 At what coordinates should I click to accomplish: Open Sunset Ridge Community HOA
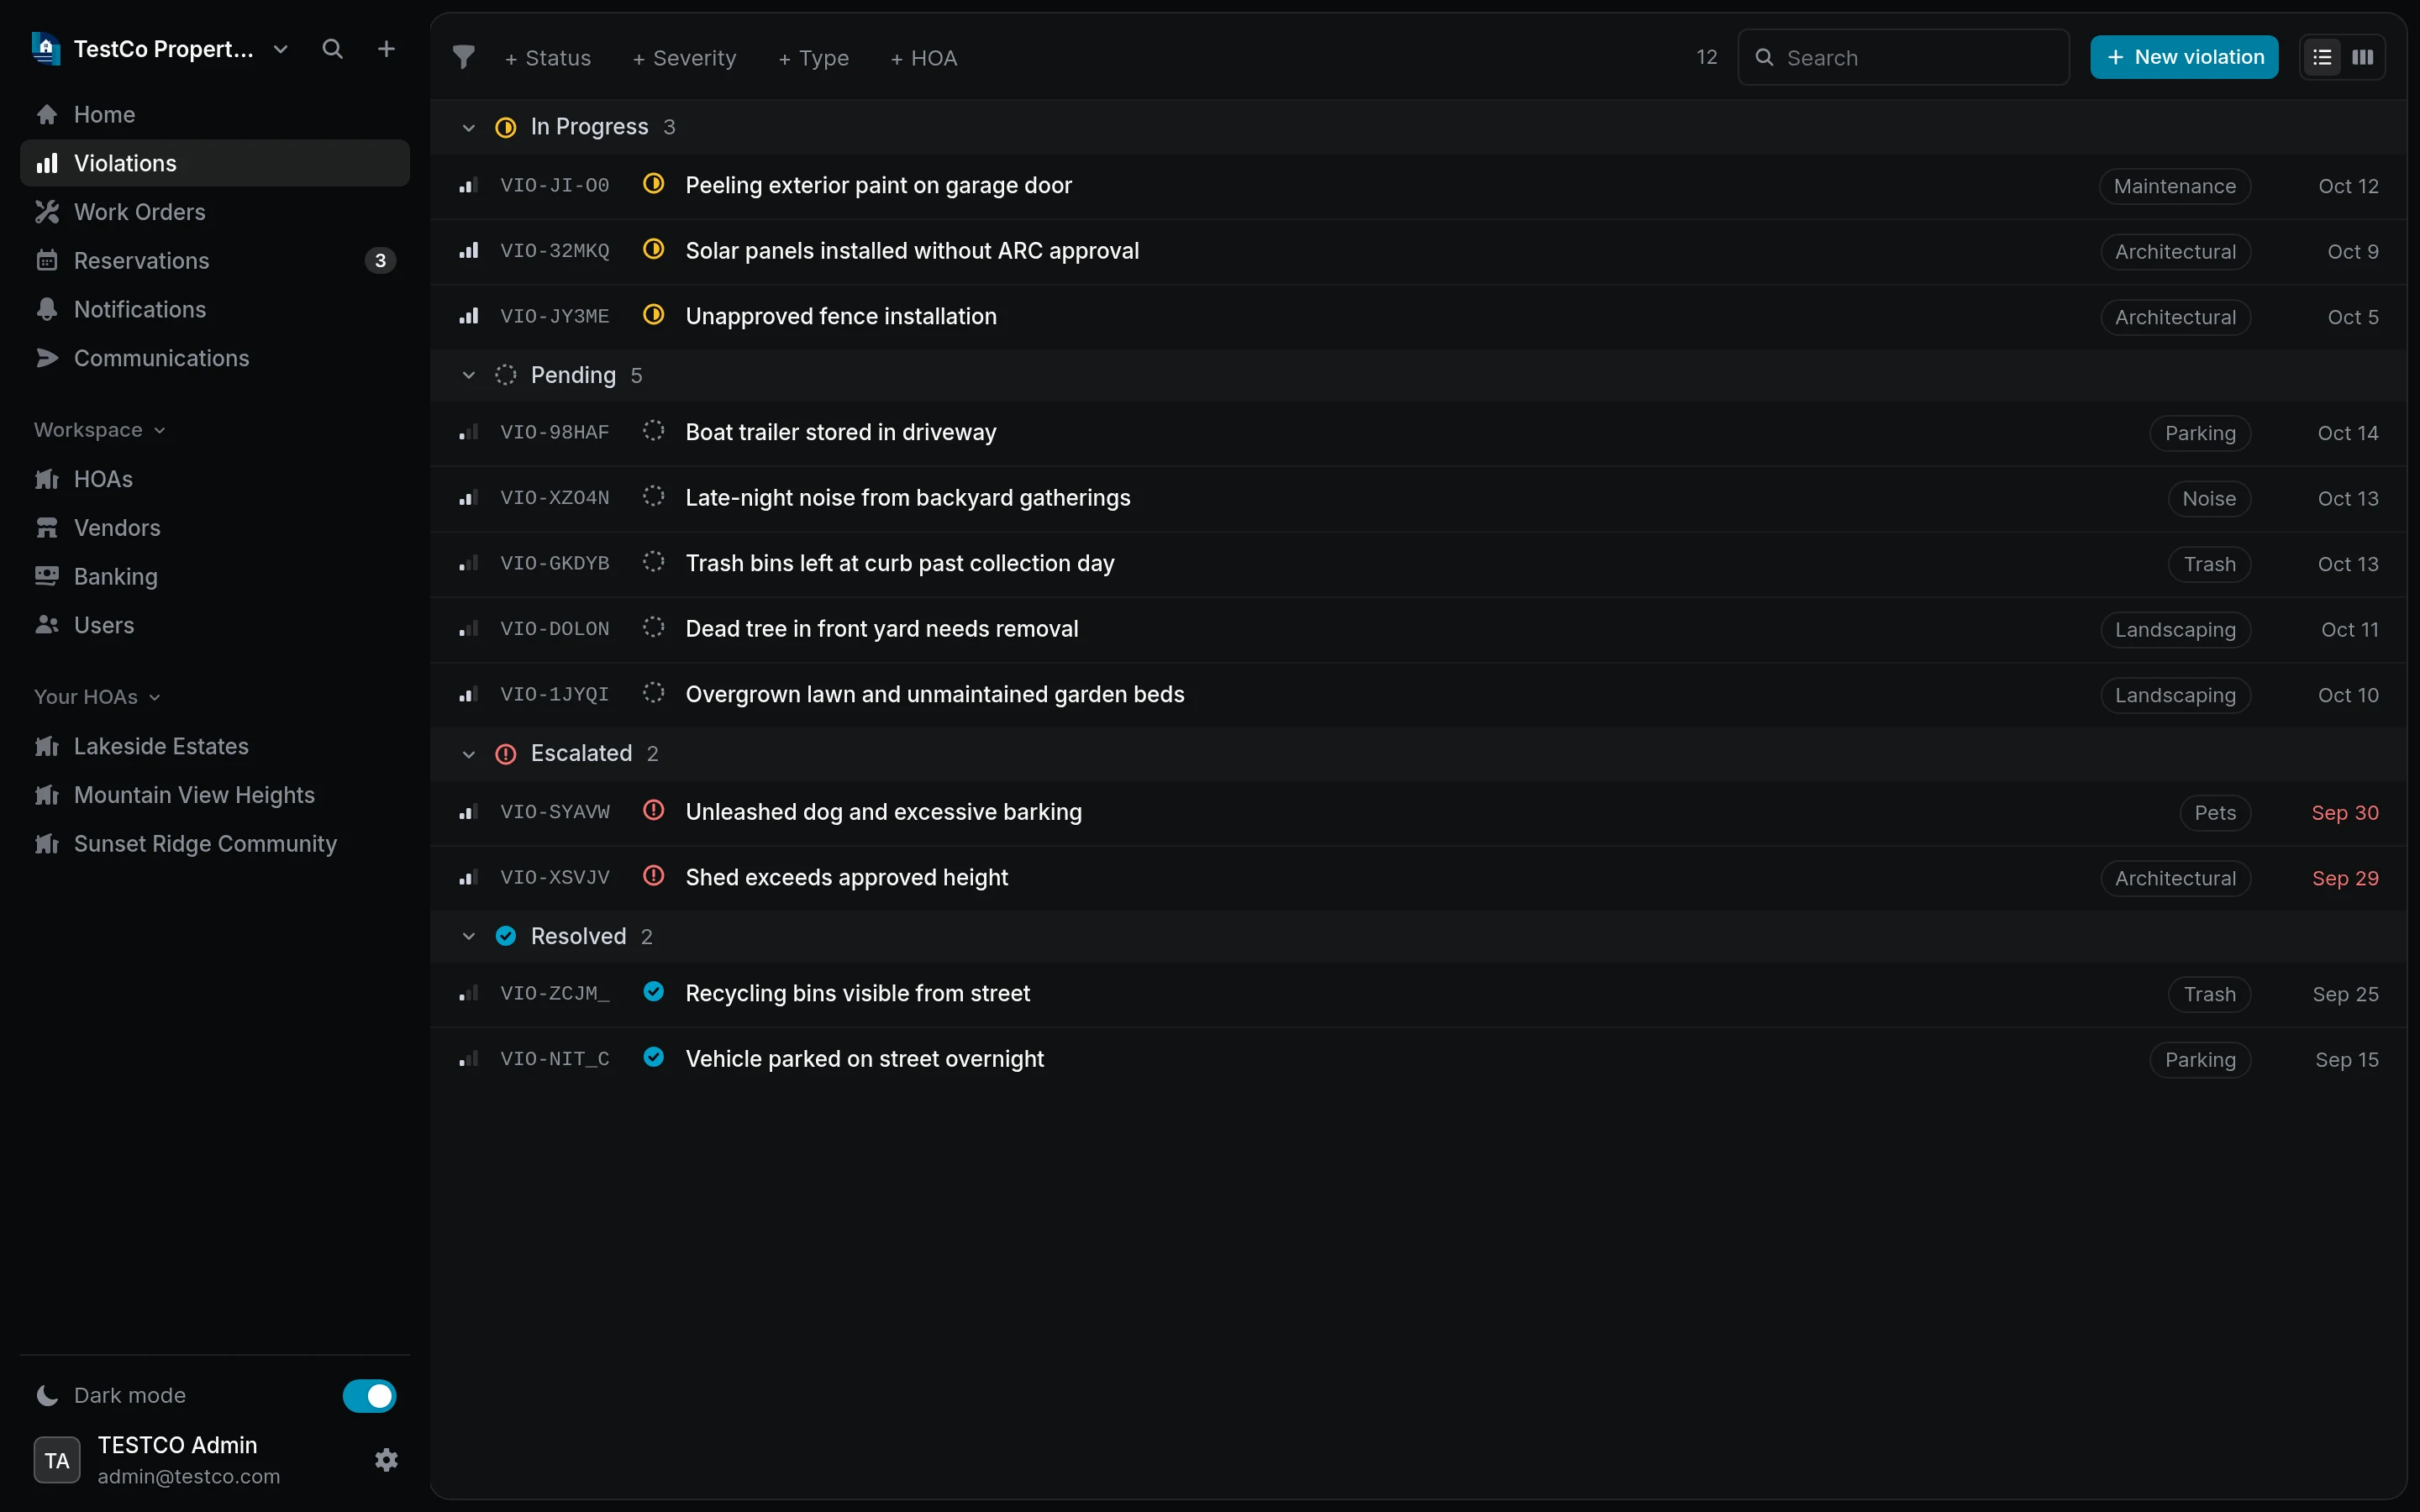pyautogui.click(x=215, y=843)
